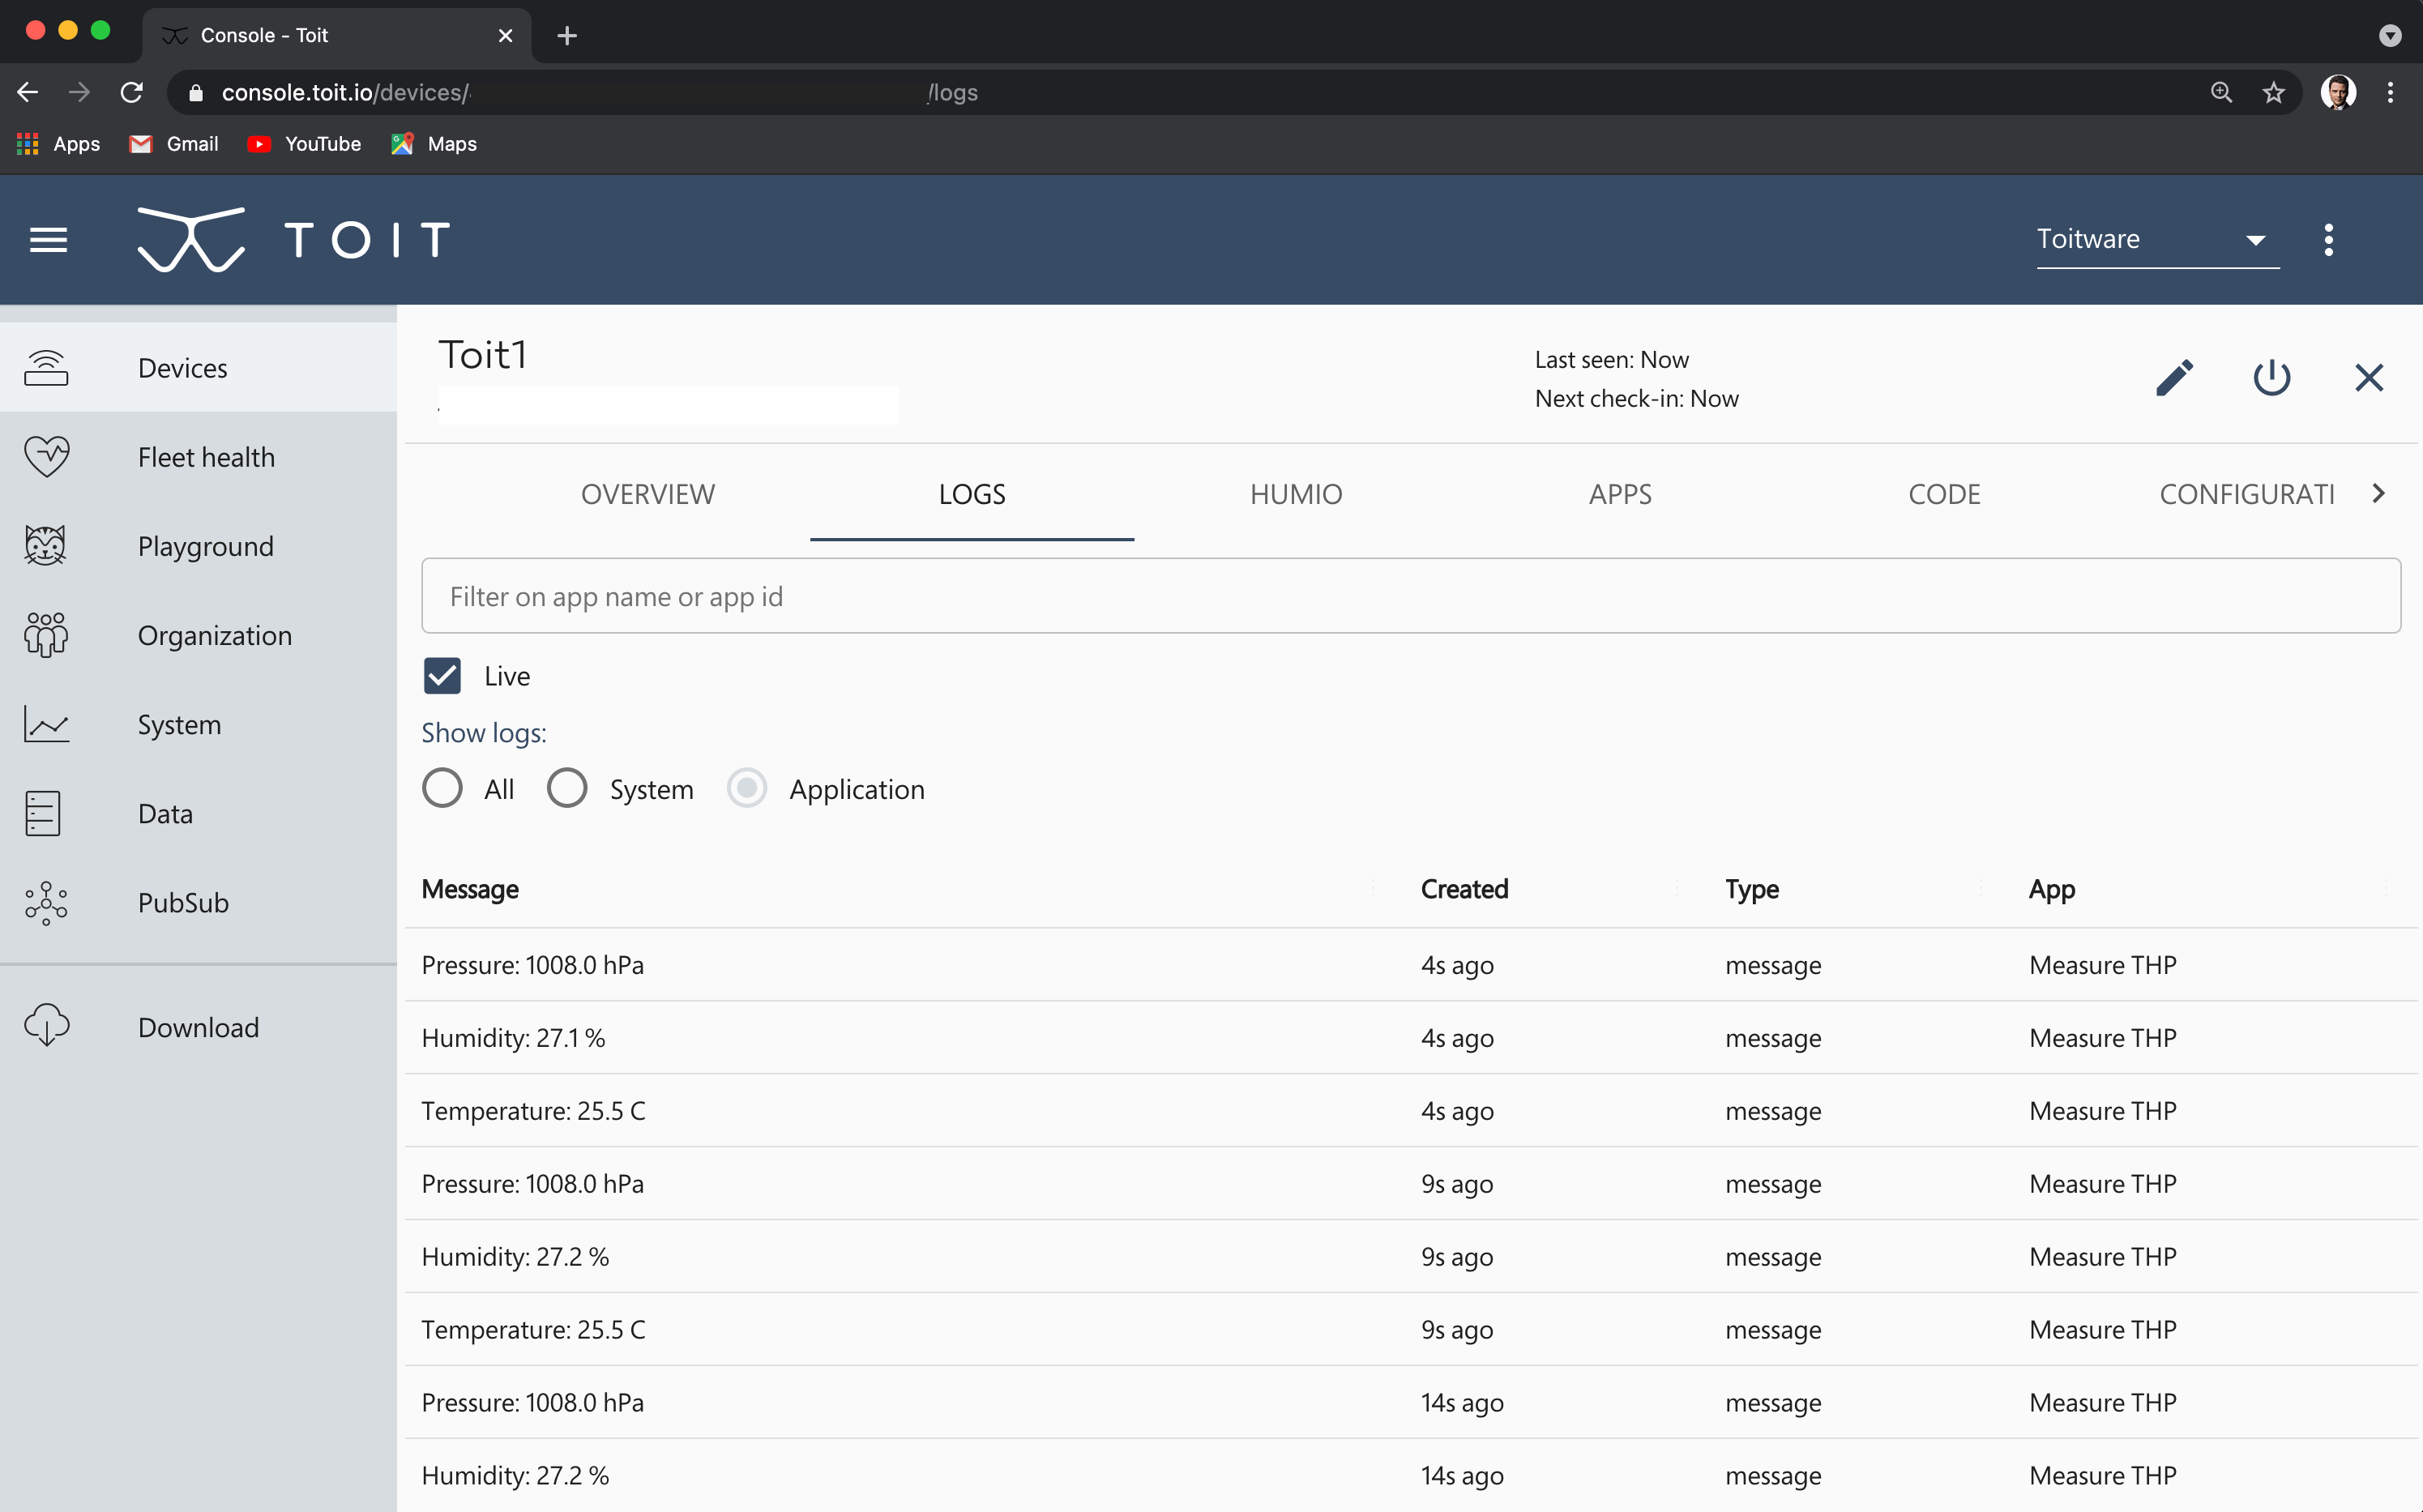Open the hamburger navigation menu
The image size is (2423, 1512).
tap(48, 240)
